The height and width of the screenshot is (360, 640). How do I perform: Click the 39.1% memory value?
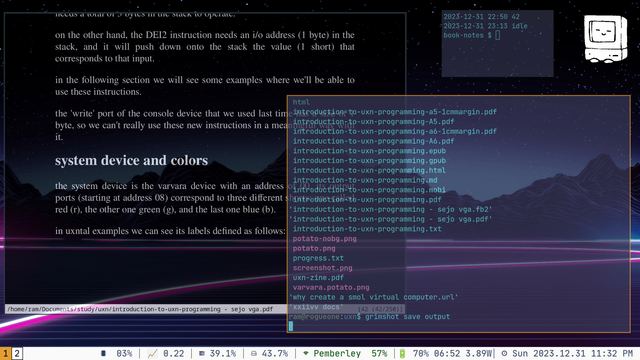click(x=223, y=353)
